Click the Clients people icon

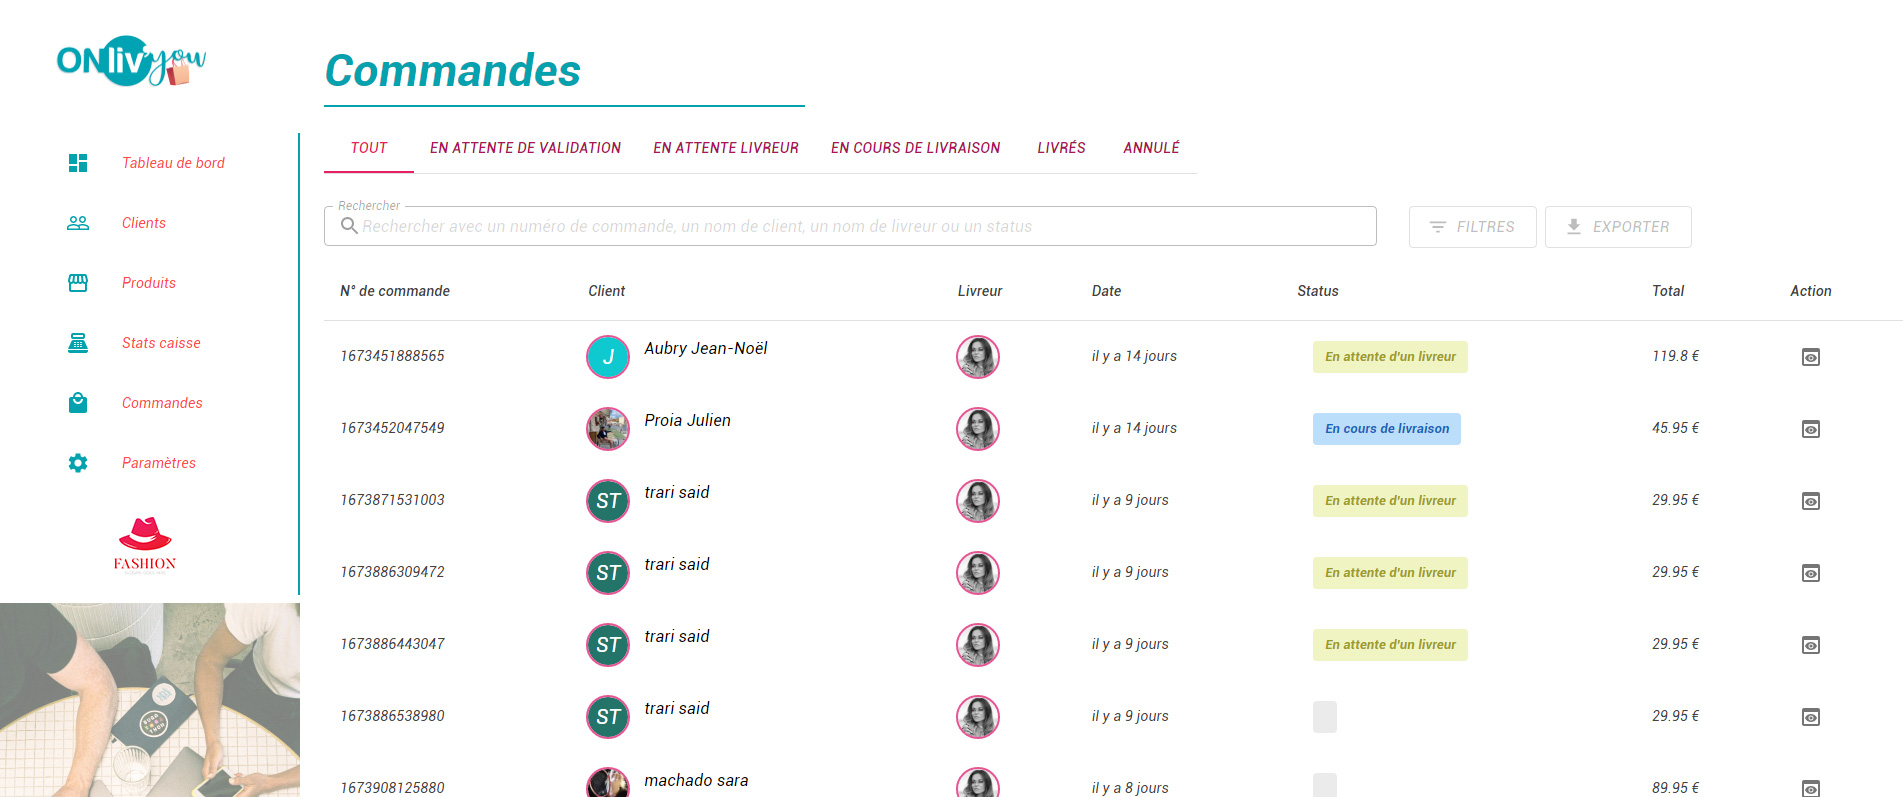[x=78, y=223]
